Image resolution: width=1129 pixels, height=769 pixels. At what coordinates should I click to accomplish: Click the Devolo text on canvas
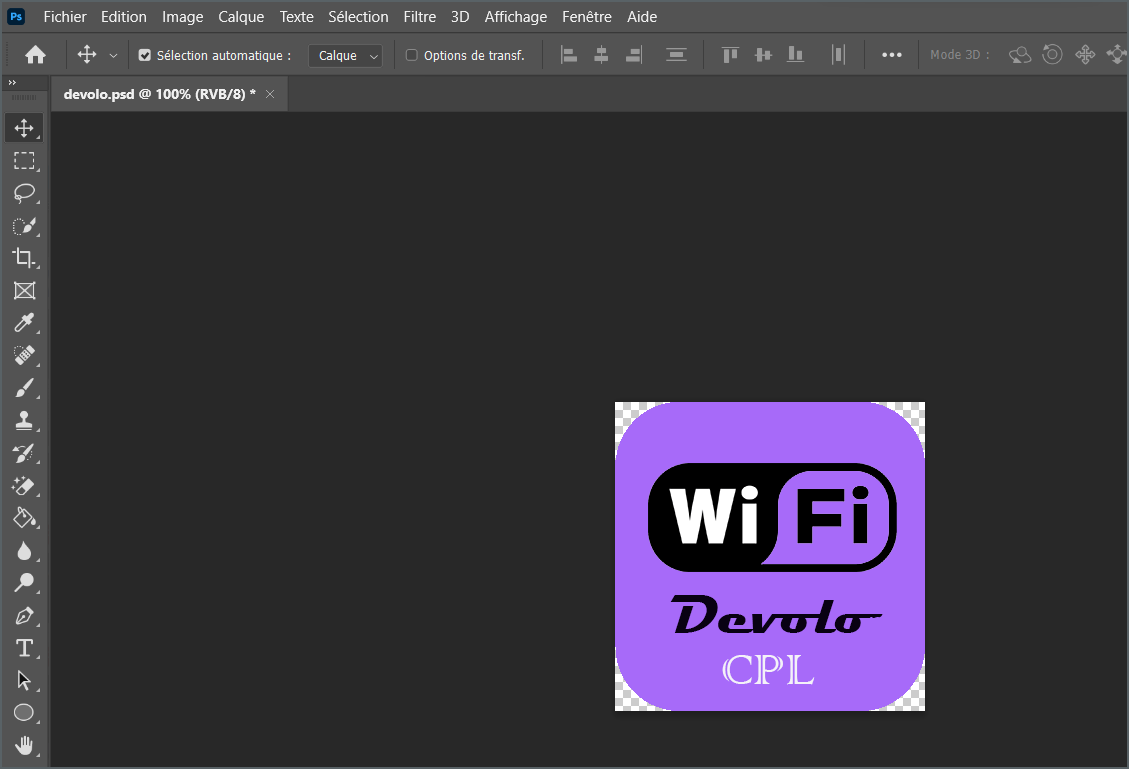point(776,616)
